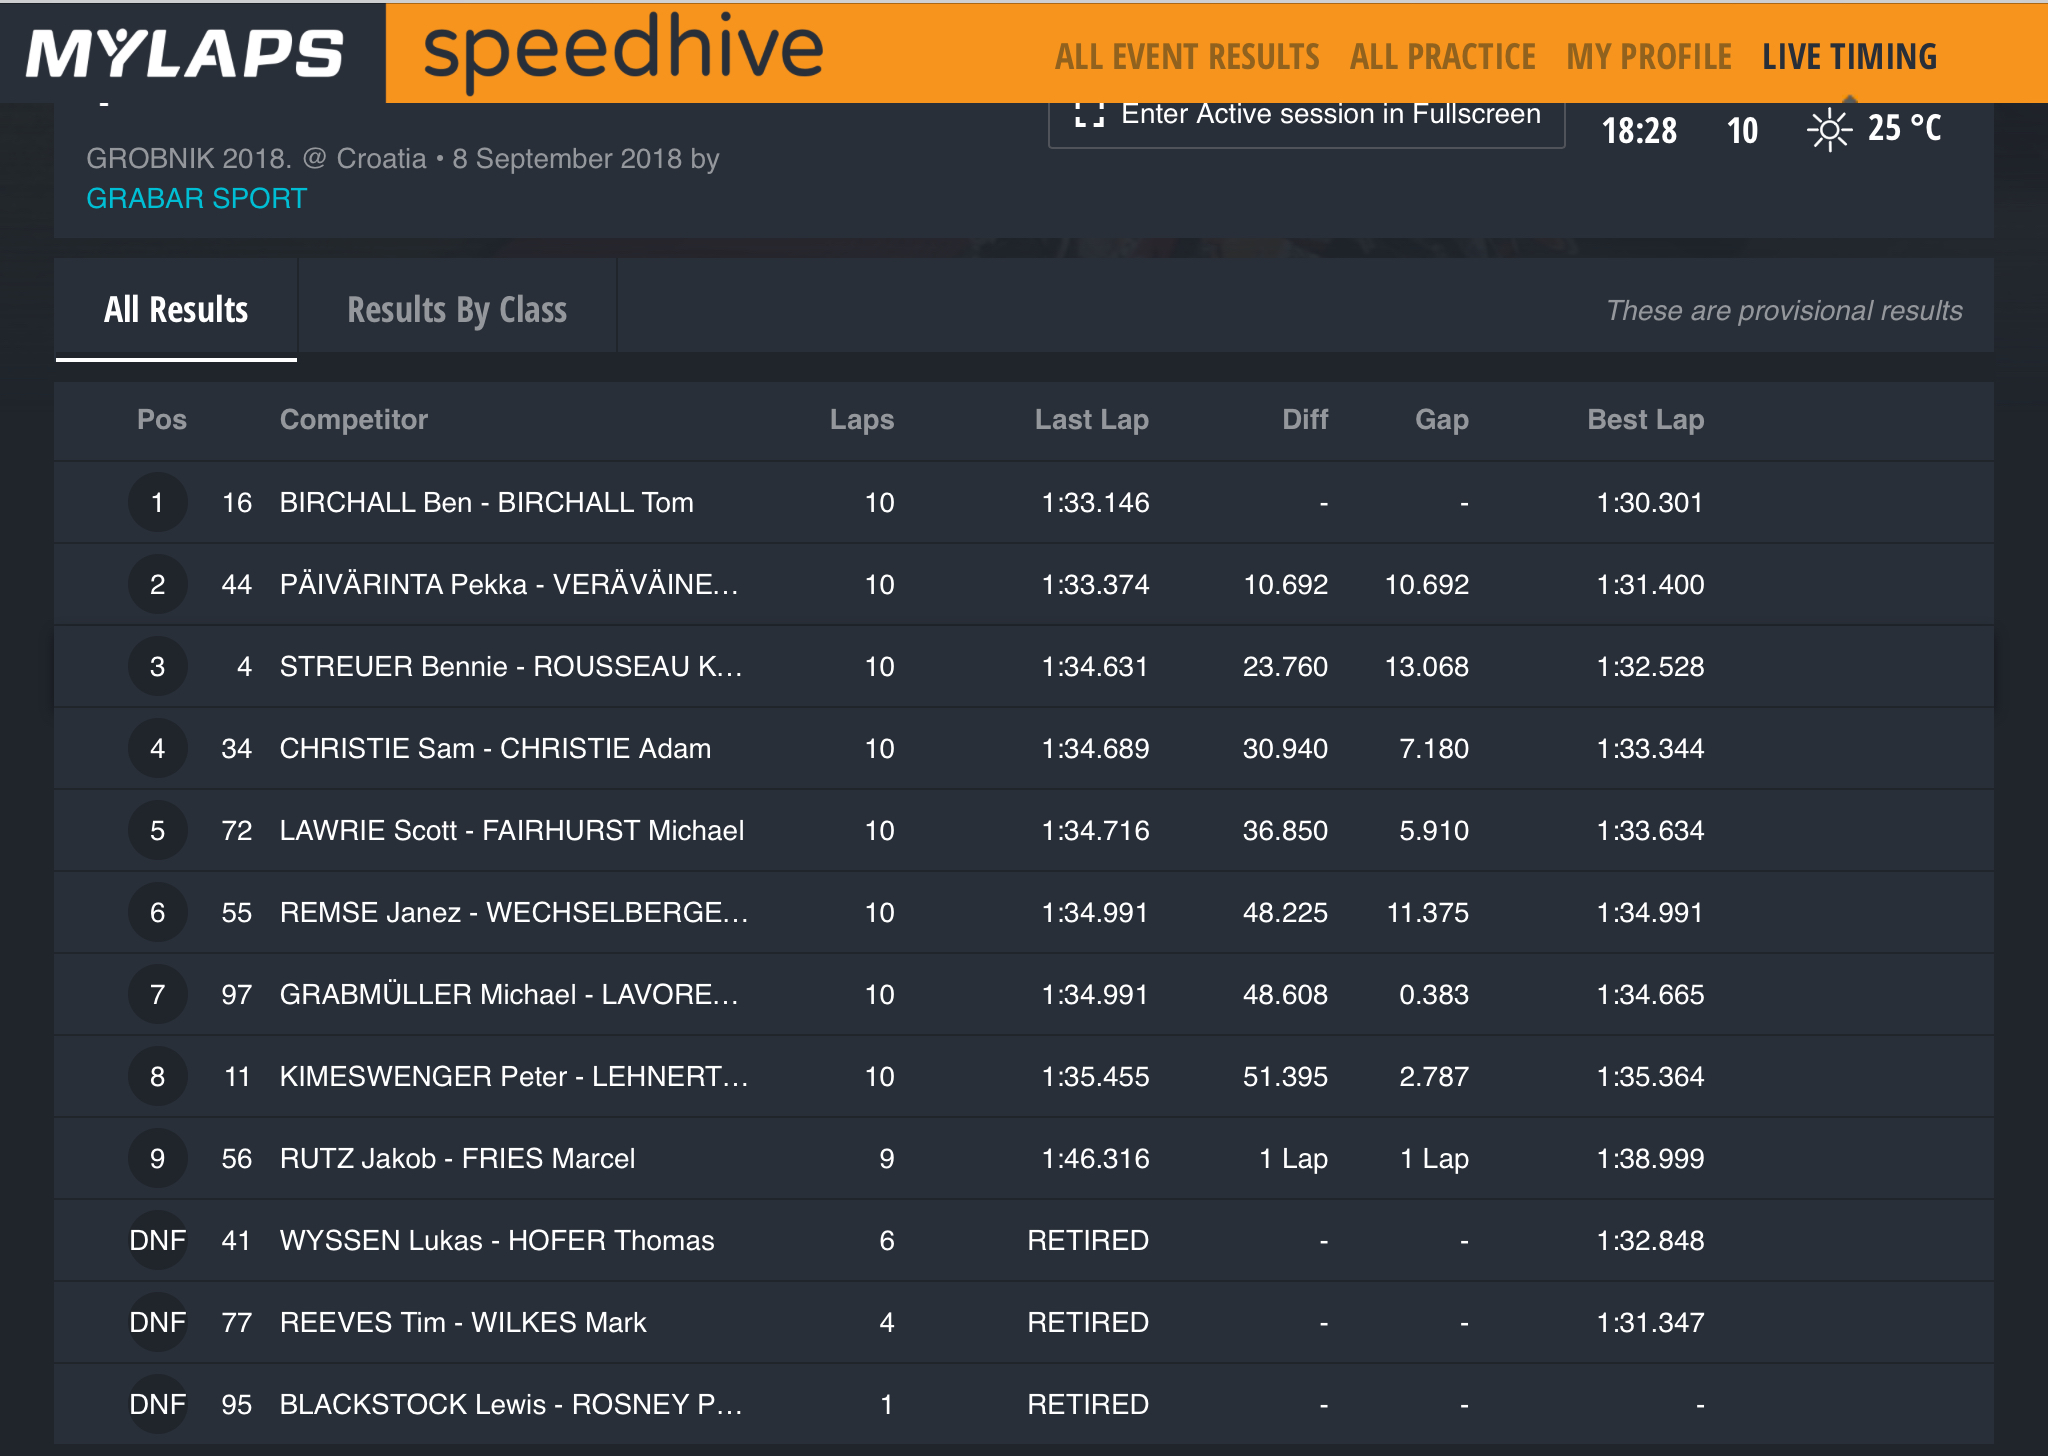Open LIVE TIMING section

(1849, 57)
